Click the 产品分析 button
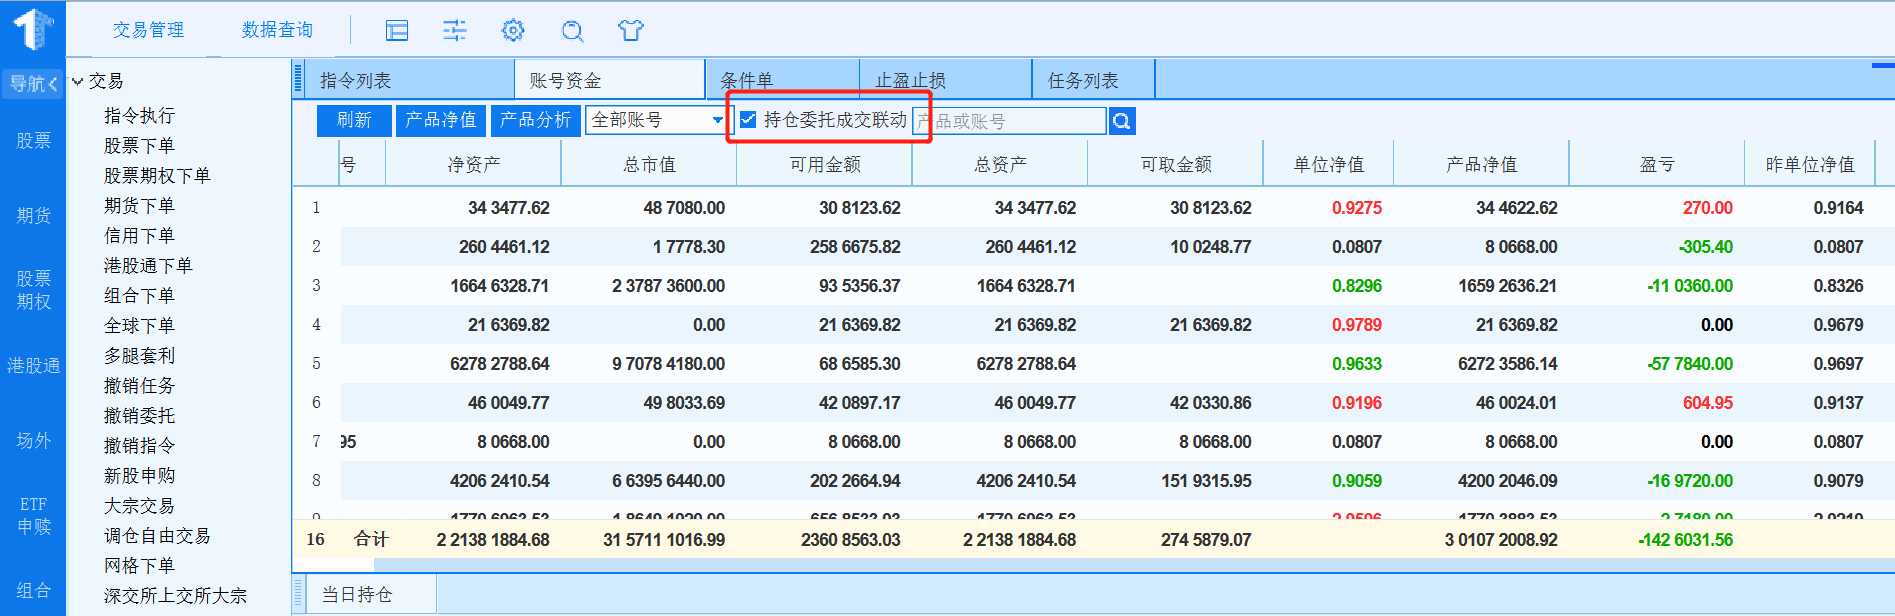 [x=536, y=120]
